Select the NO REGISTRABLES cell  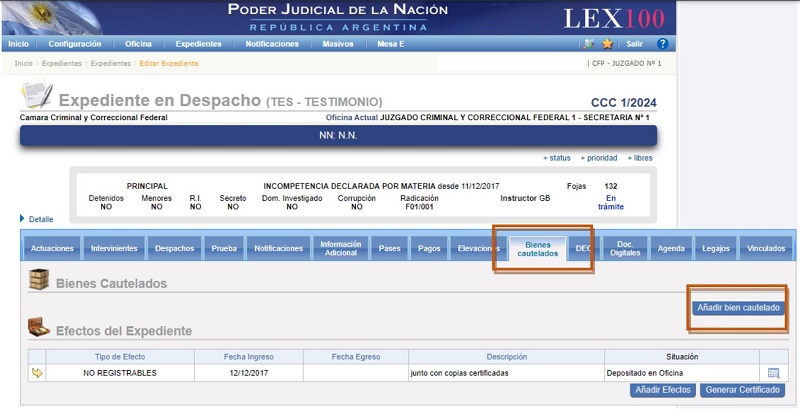(x=120, y=373)
